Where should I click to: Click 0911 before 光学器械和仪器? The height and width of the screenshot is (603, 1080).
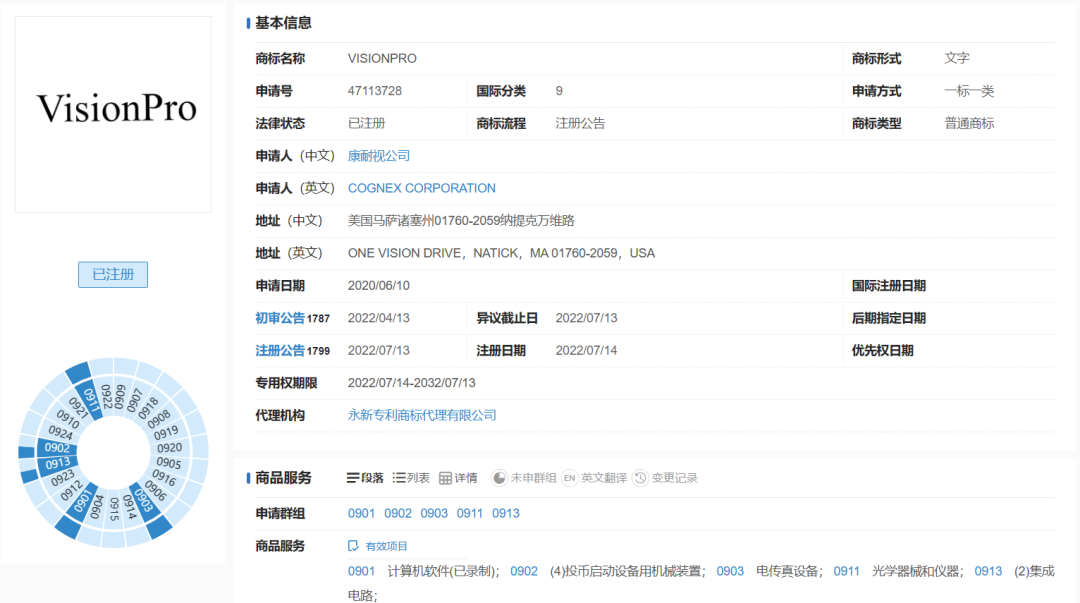click(x=847, y=571)
